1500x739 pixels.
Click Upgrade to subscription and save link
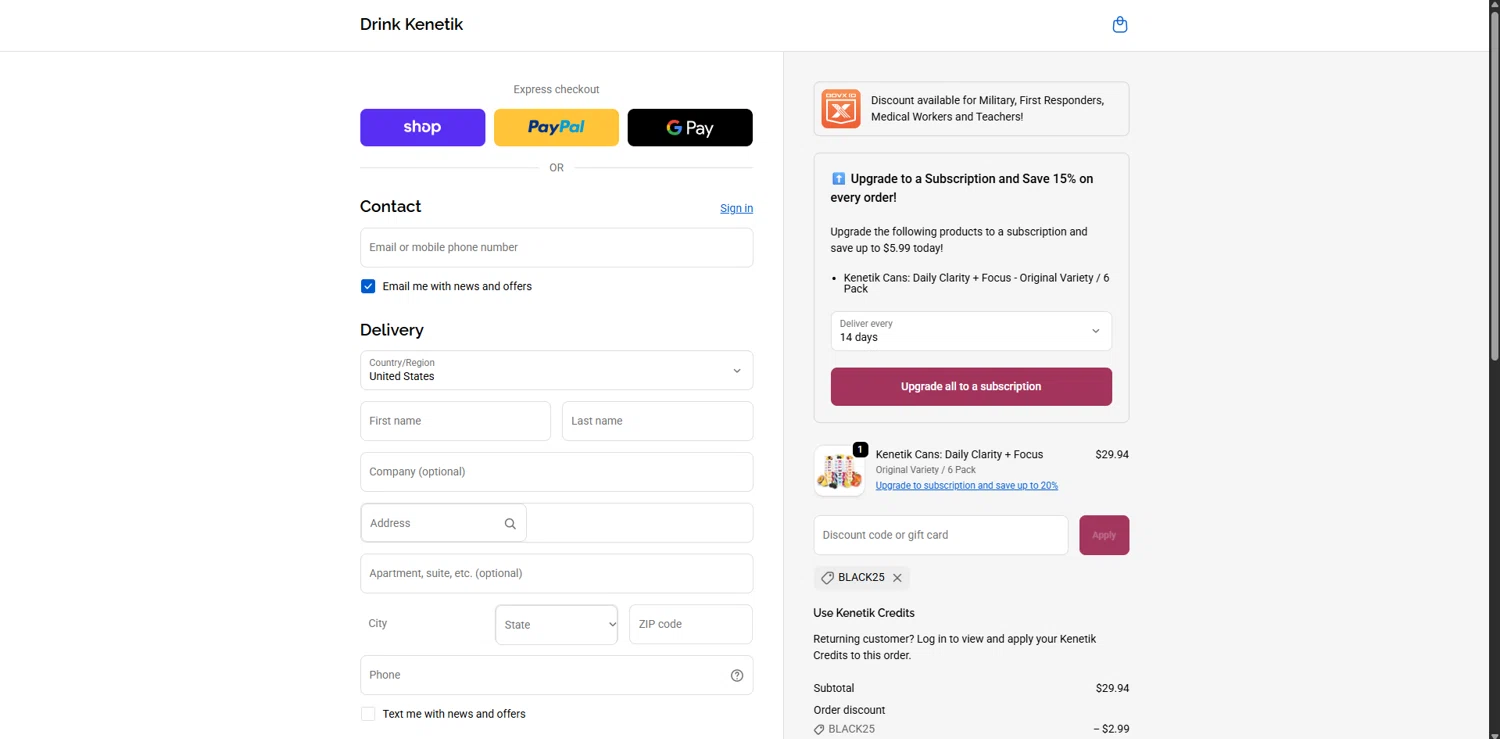966,486
